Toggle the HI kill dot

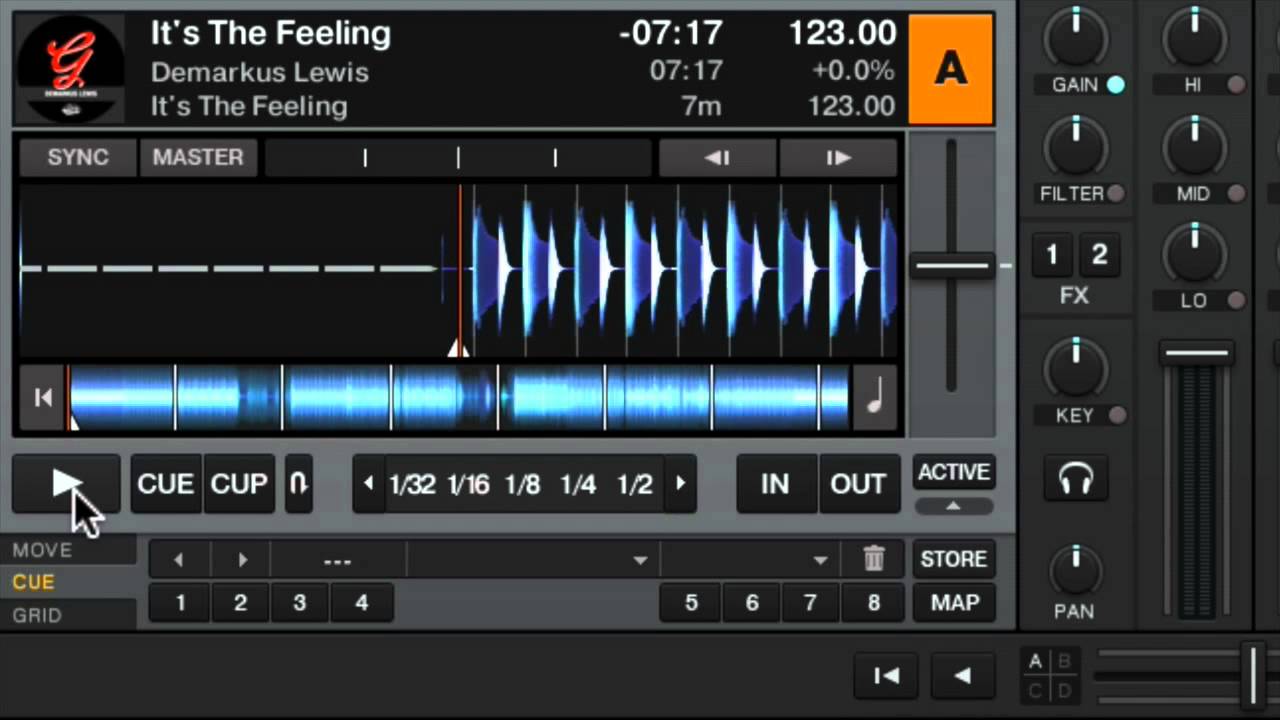click(x=1237, y=85)
